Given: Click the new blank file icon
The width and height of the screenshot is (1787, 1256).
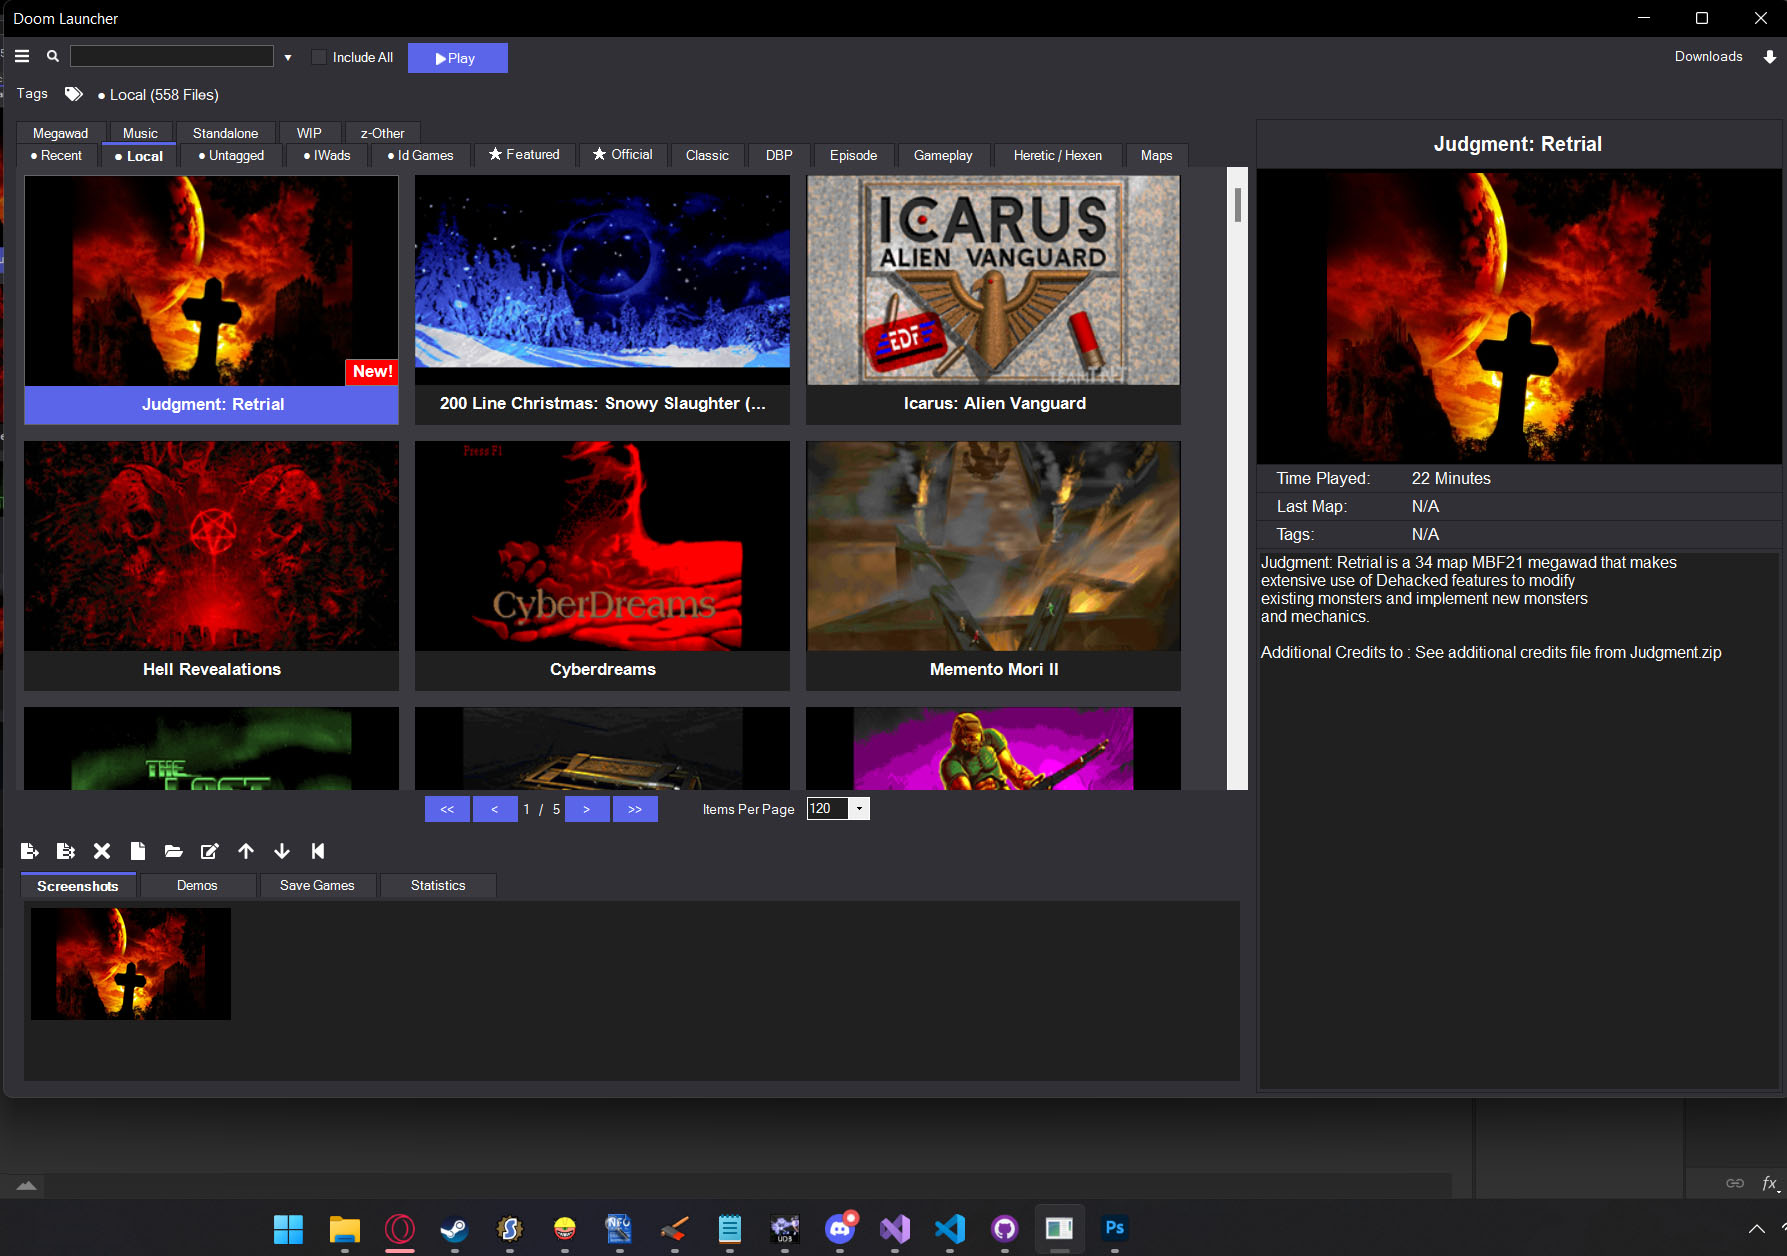Looking at the screenshot, I should click(138, 851).
